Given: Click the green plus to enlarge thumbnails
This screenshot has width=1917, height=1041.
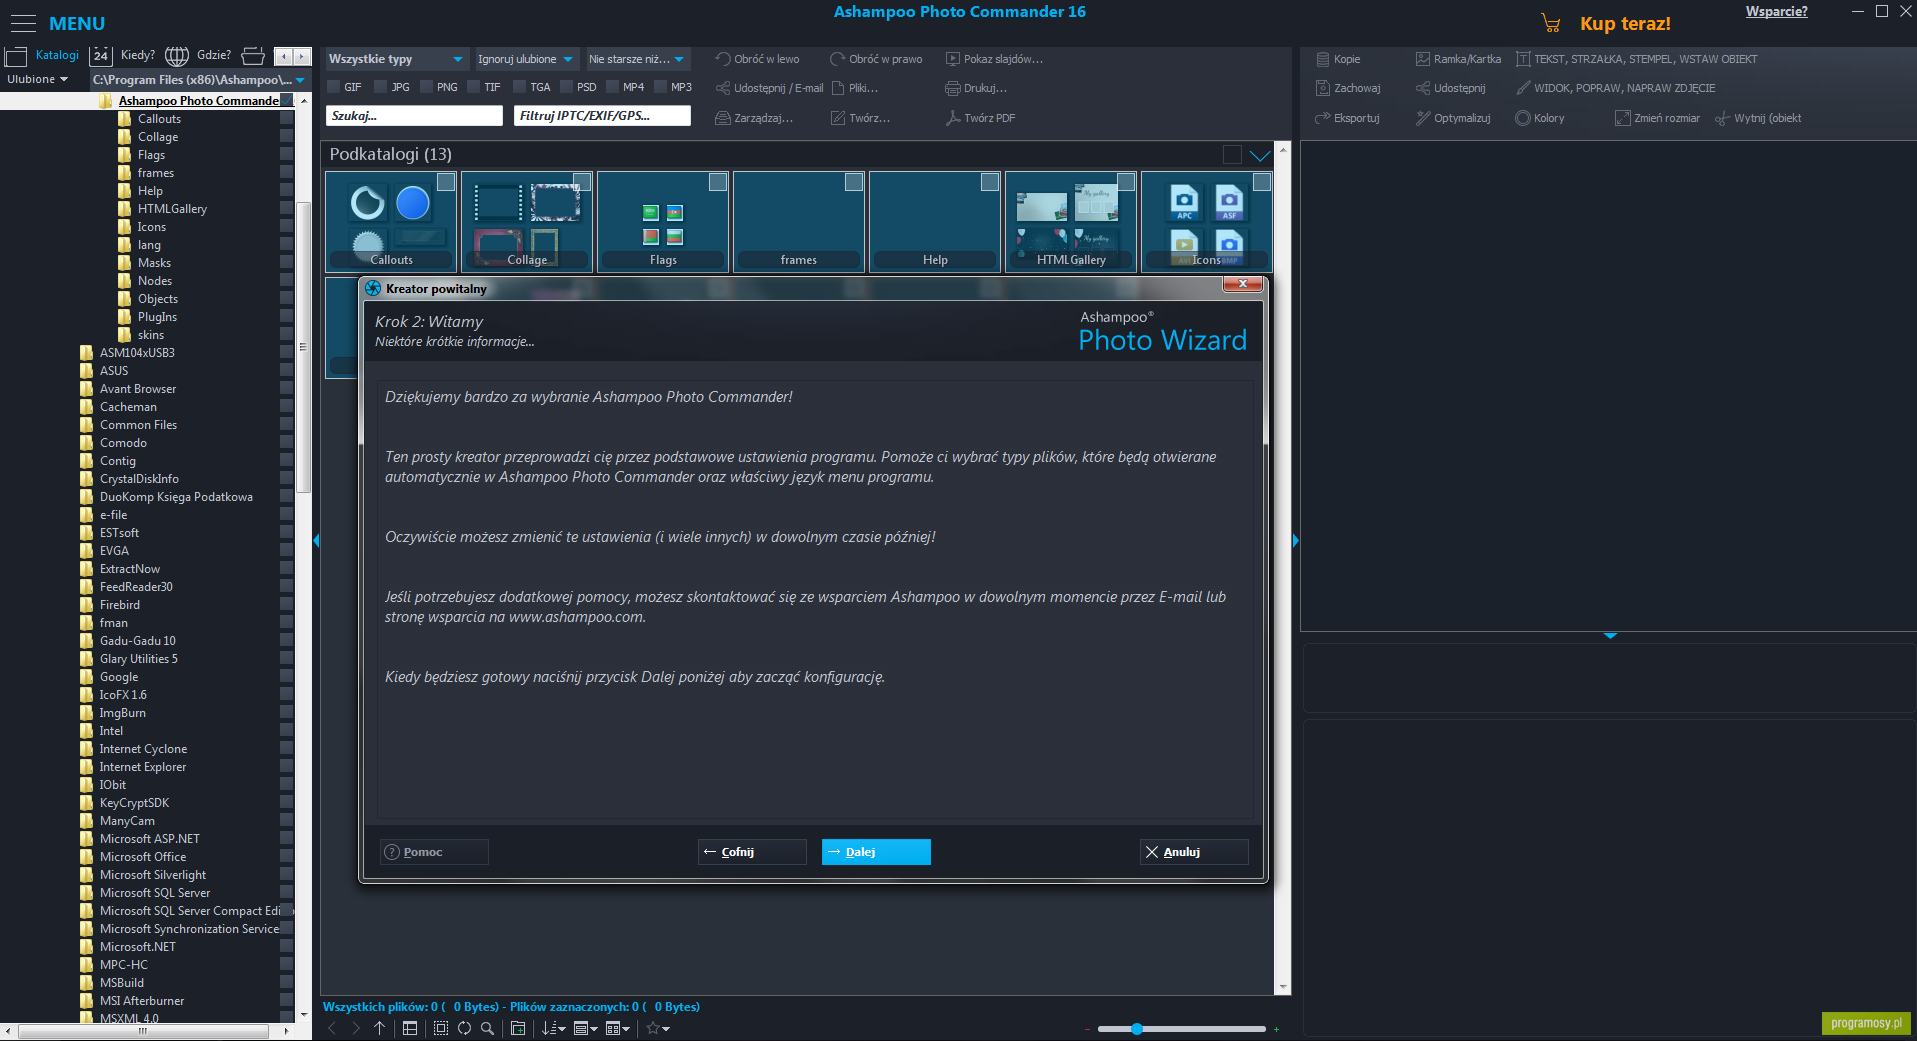Looking at the screenshot, I should click(1276, 1029).
